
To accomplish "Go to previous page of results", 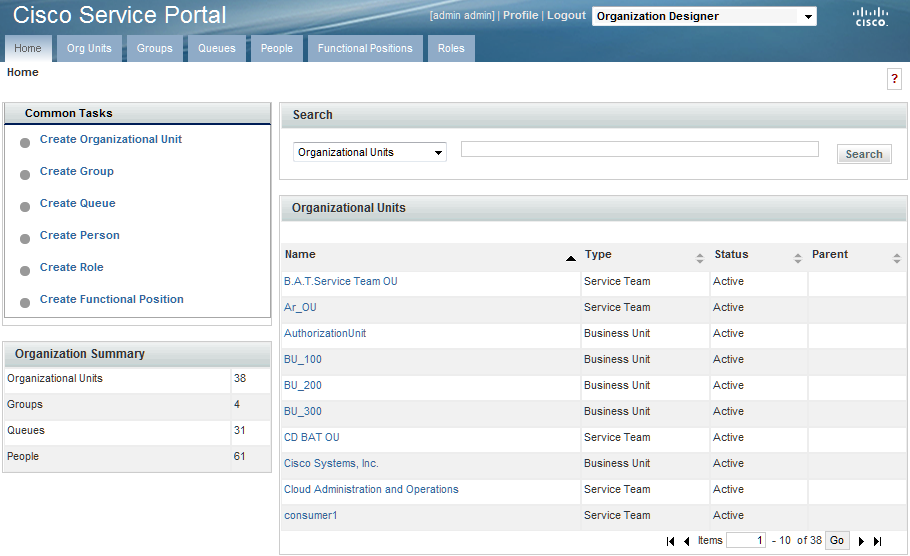I will (x=687, y=541).
